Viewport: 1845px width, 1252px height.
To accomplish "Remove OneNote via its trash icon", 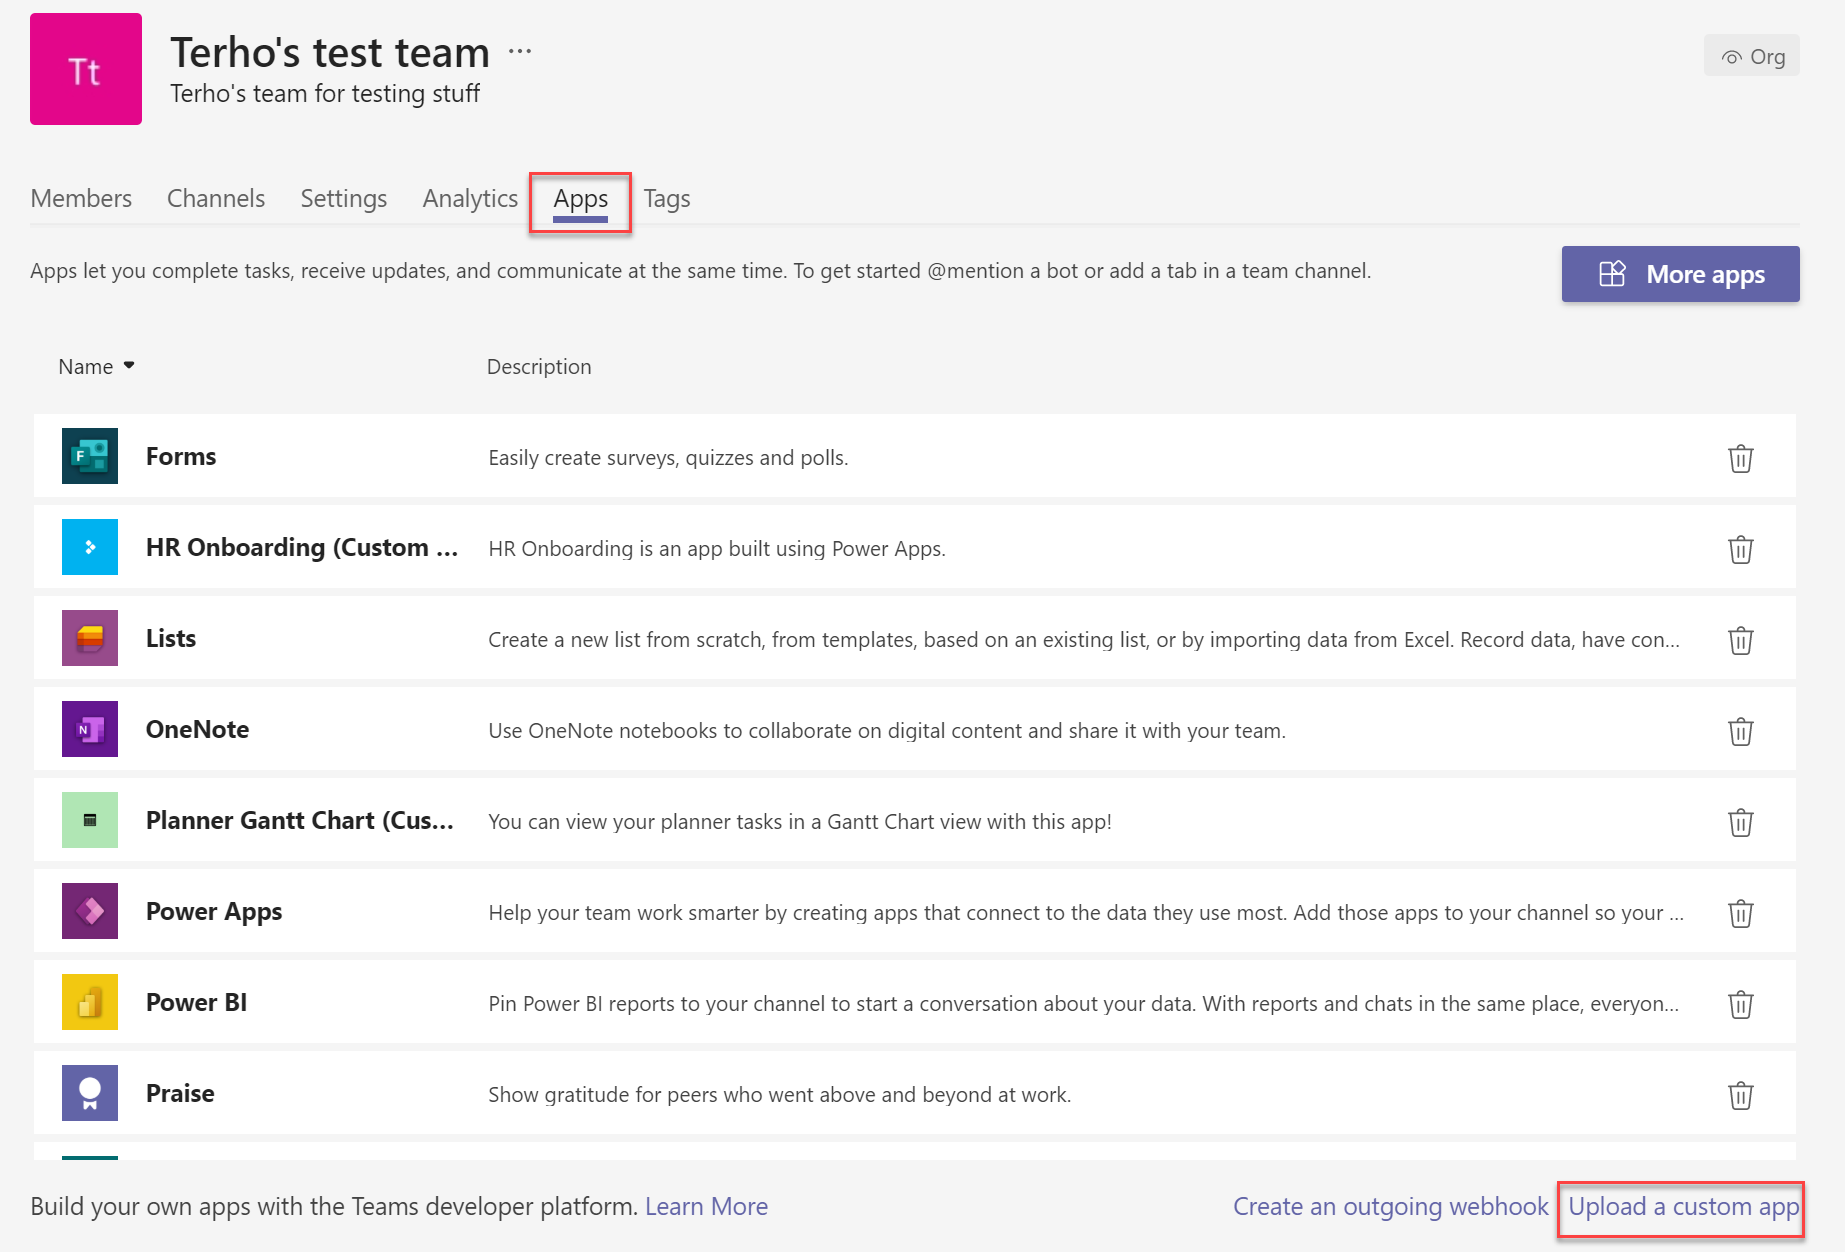I will coord(1740,731).
